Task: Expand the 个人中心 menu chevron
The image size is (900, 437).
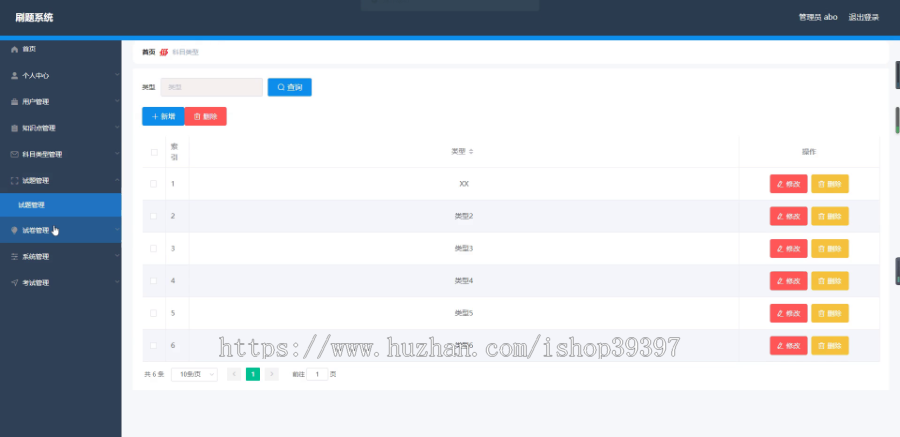Action: (x=117, y=75)
